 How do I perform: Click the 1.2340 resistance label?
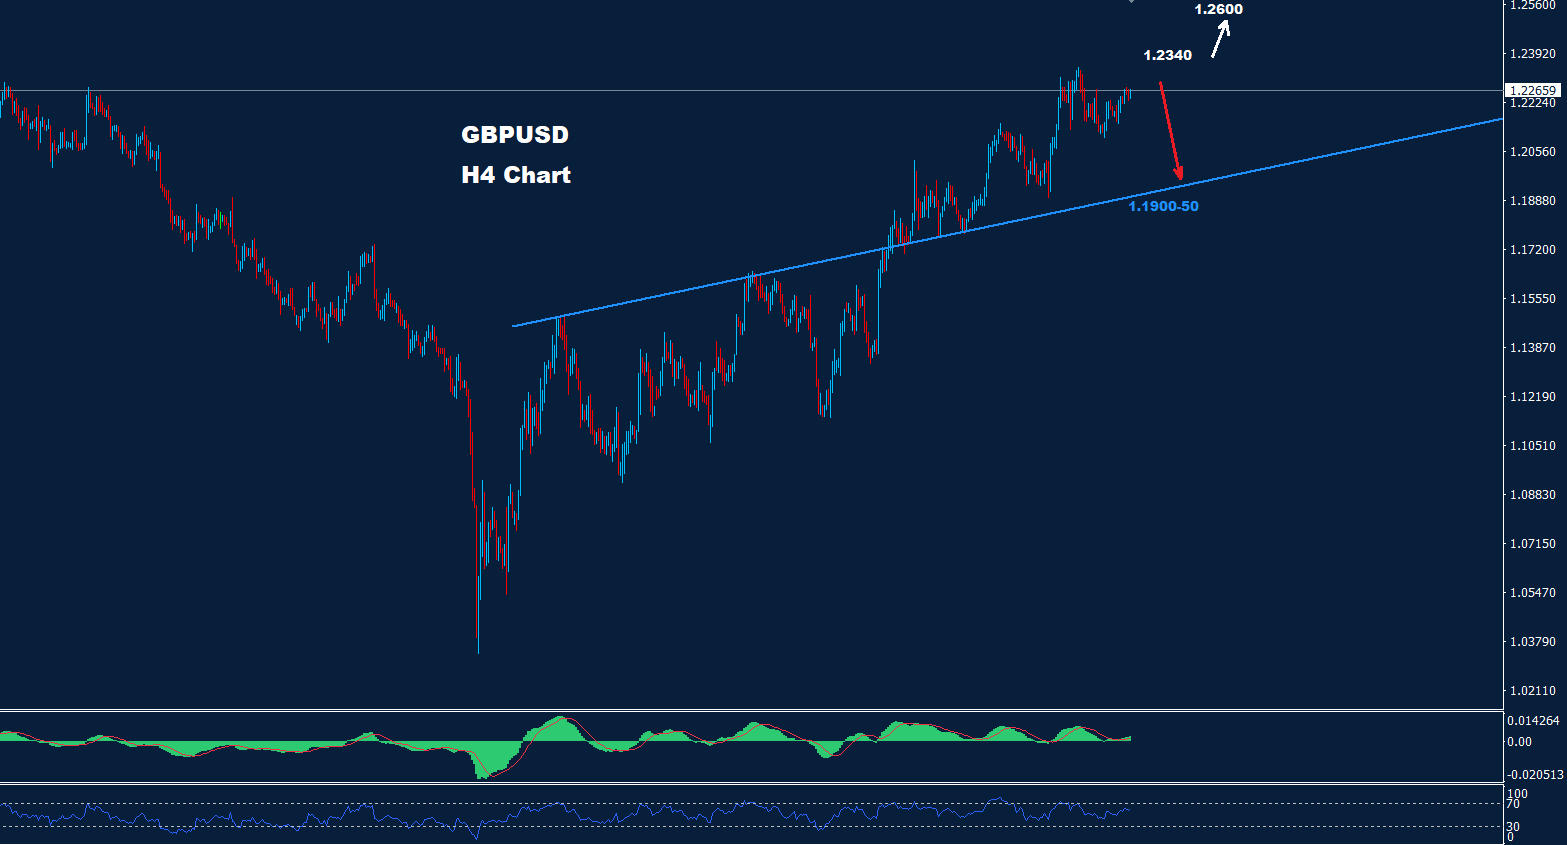tap(1167, 55)
